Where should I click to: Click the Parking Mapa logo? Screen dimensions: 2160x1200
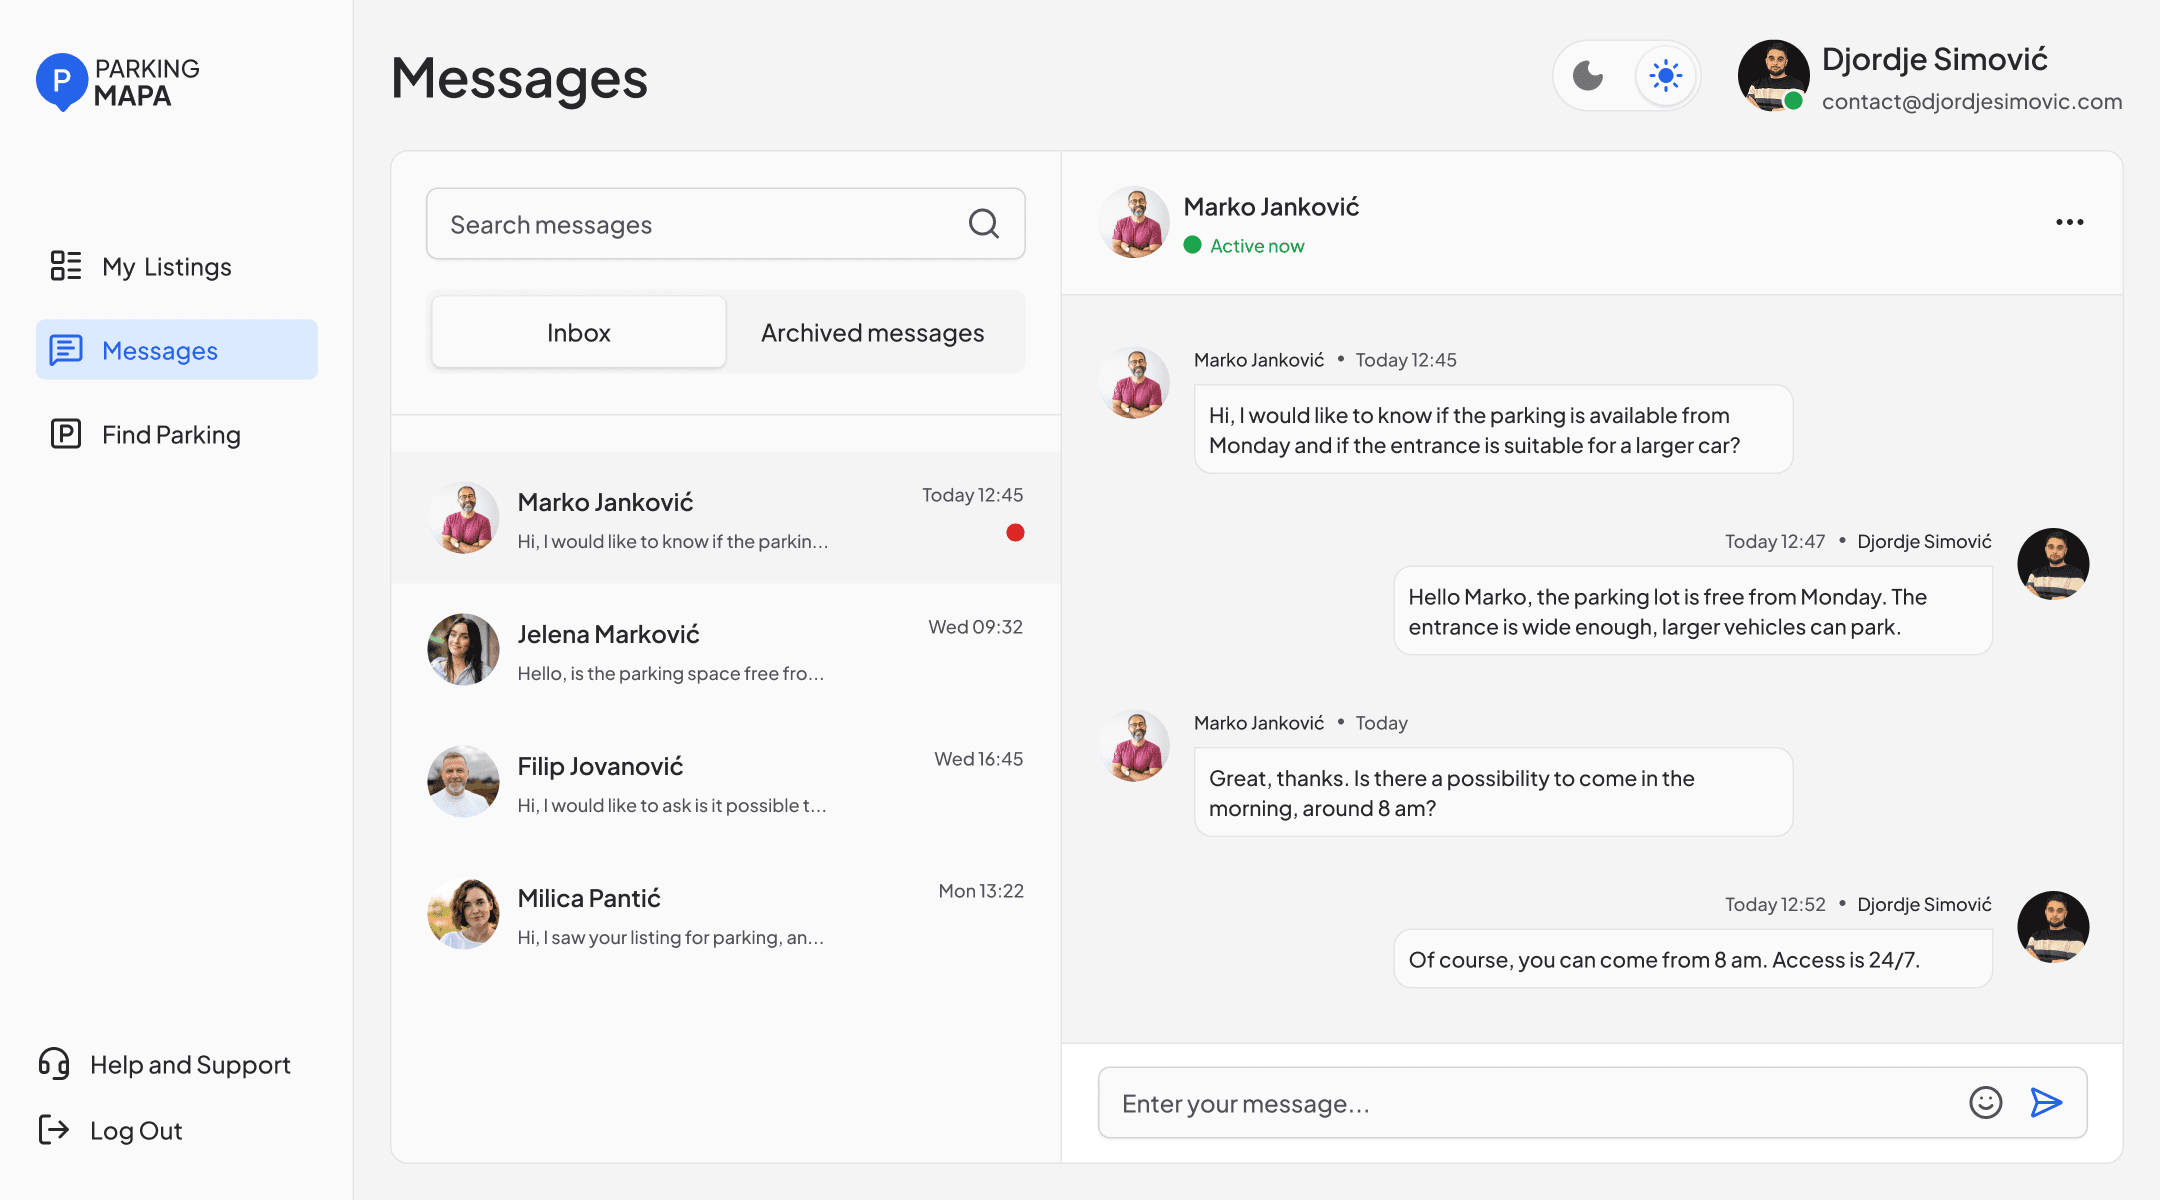point(118,82)
